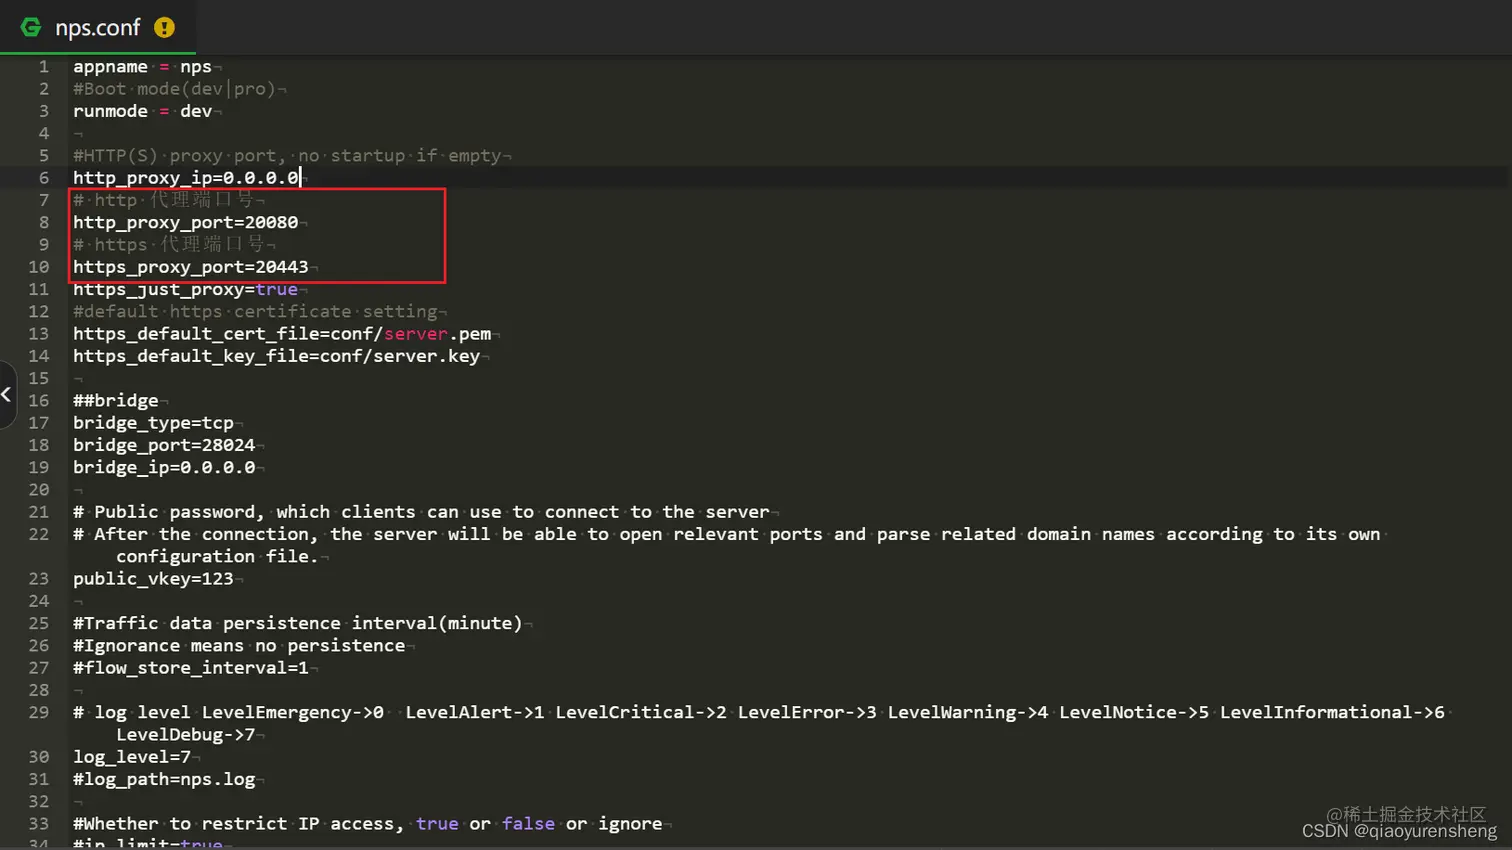Click the wrapped 'configuration file.' text
The width and height of the screenshot is (1512, 850).
217,556
